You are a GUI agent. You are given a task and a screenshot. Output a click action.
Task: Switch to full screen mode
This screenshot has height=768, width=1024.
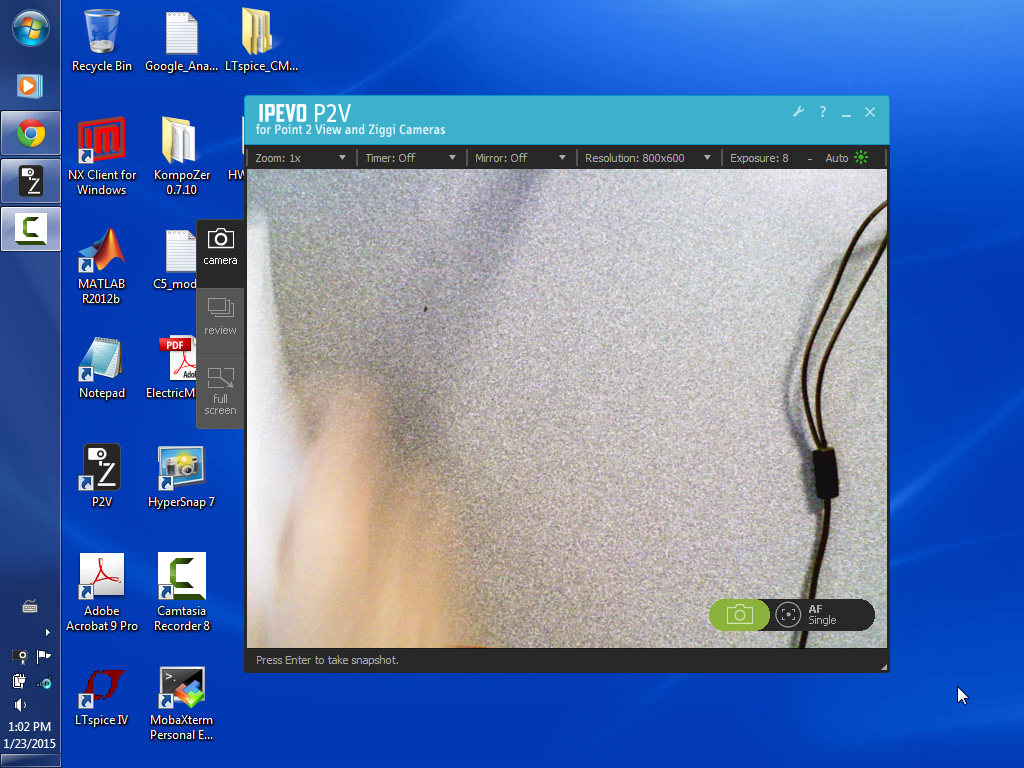220,391
